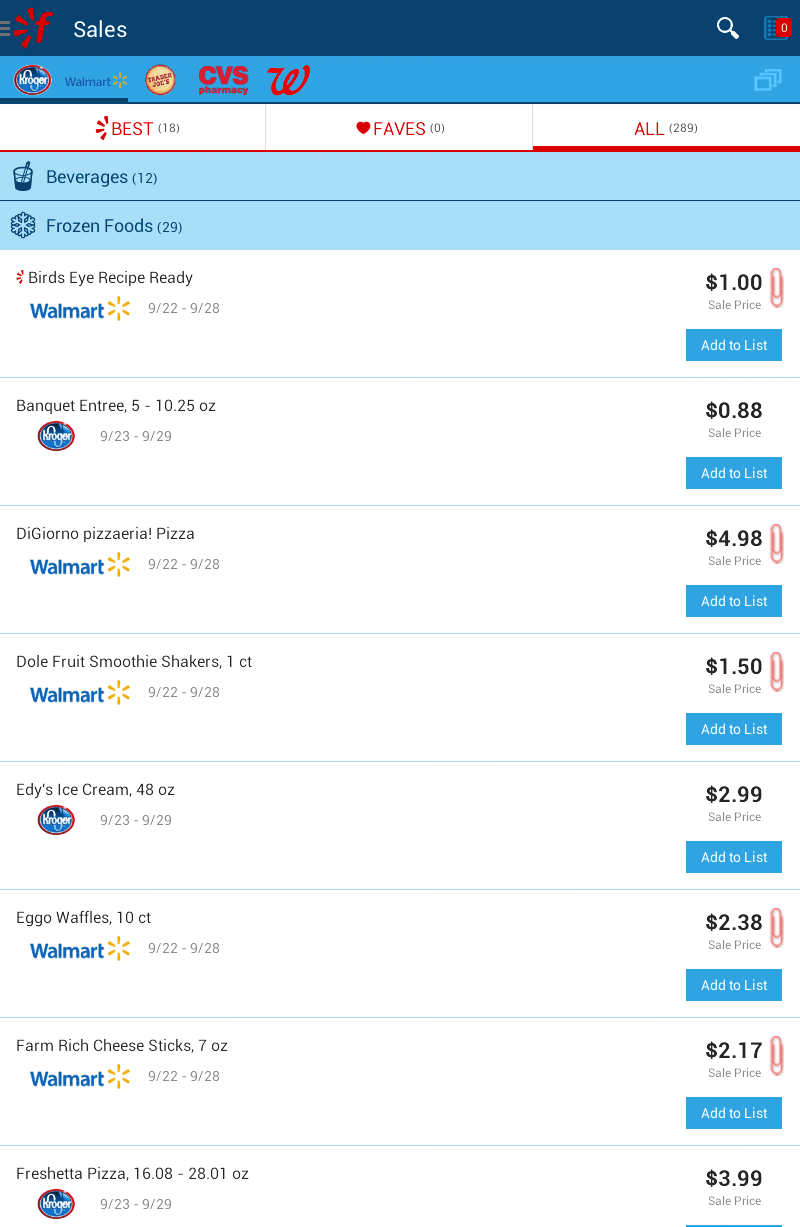Collapse the Frozen Foods category
The width and height of the screenshot is (800, 1227).
click(400, 226)
